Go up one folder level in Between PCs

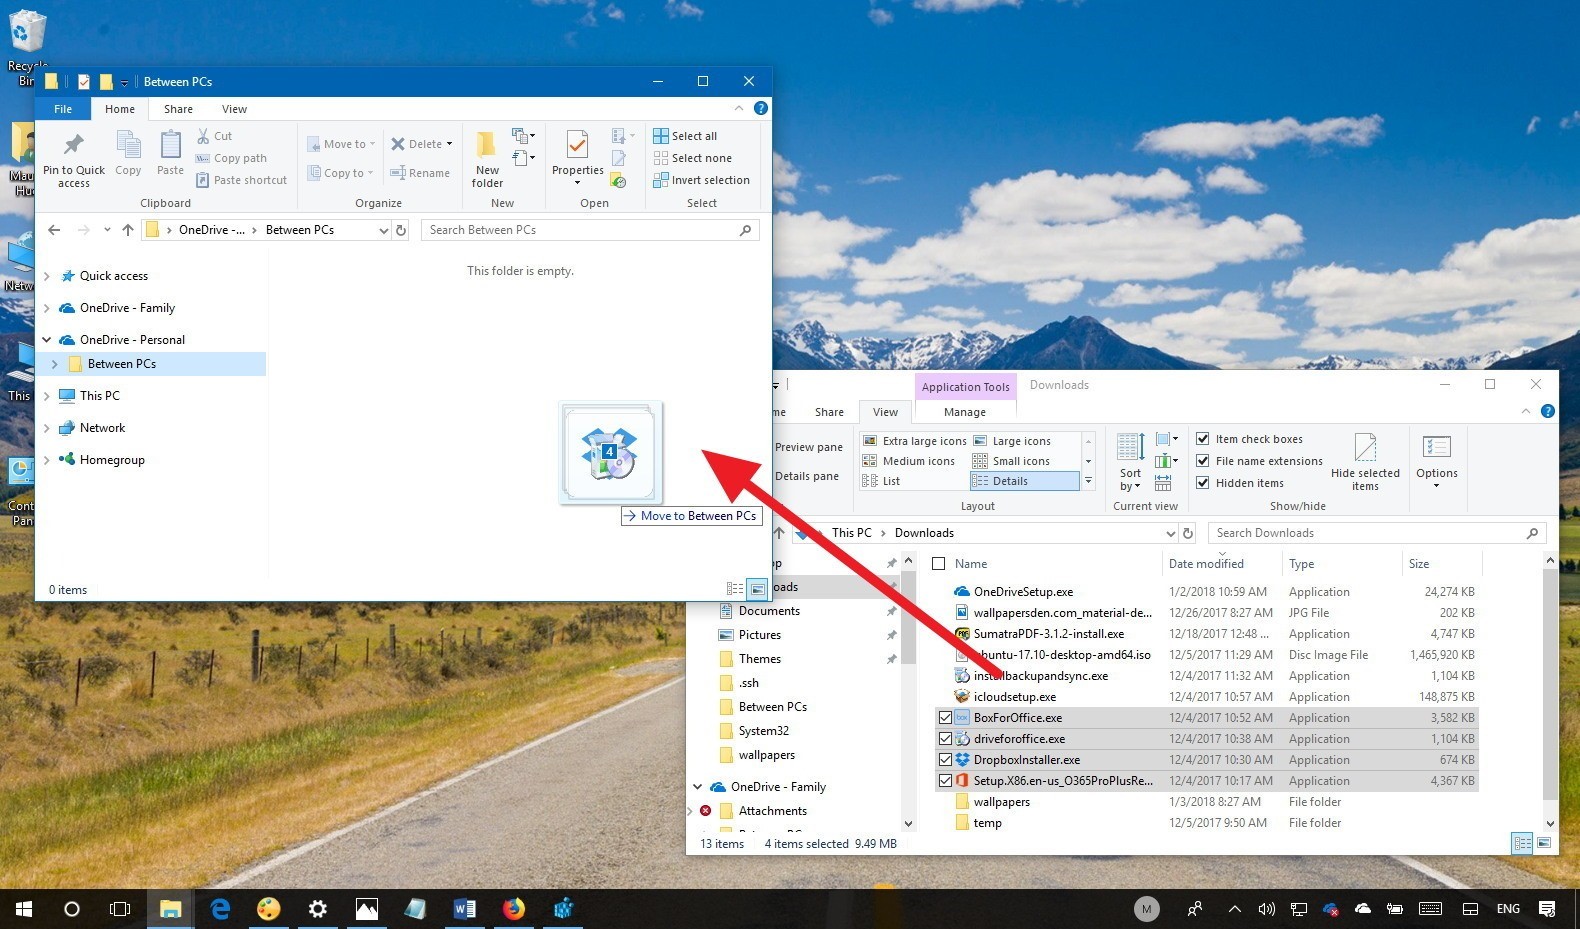point(128,230)
